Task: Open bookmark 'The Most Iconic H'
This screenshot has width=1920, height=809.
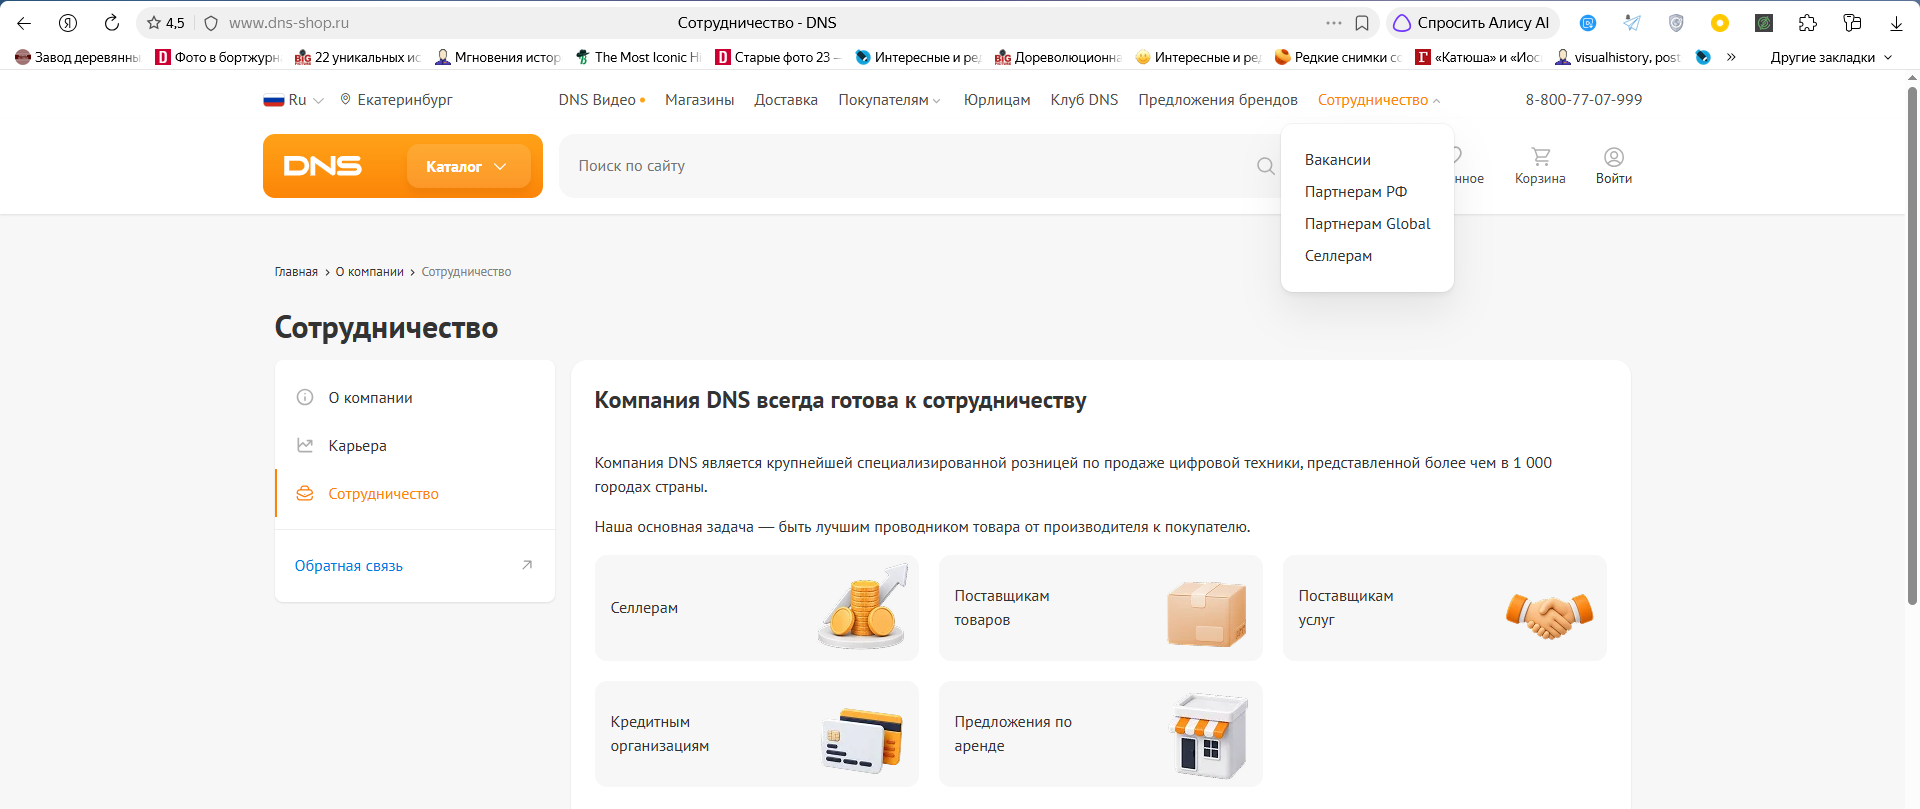Action: [x=638, y=57]
